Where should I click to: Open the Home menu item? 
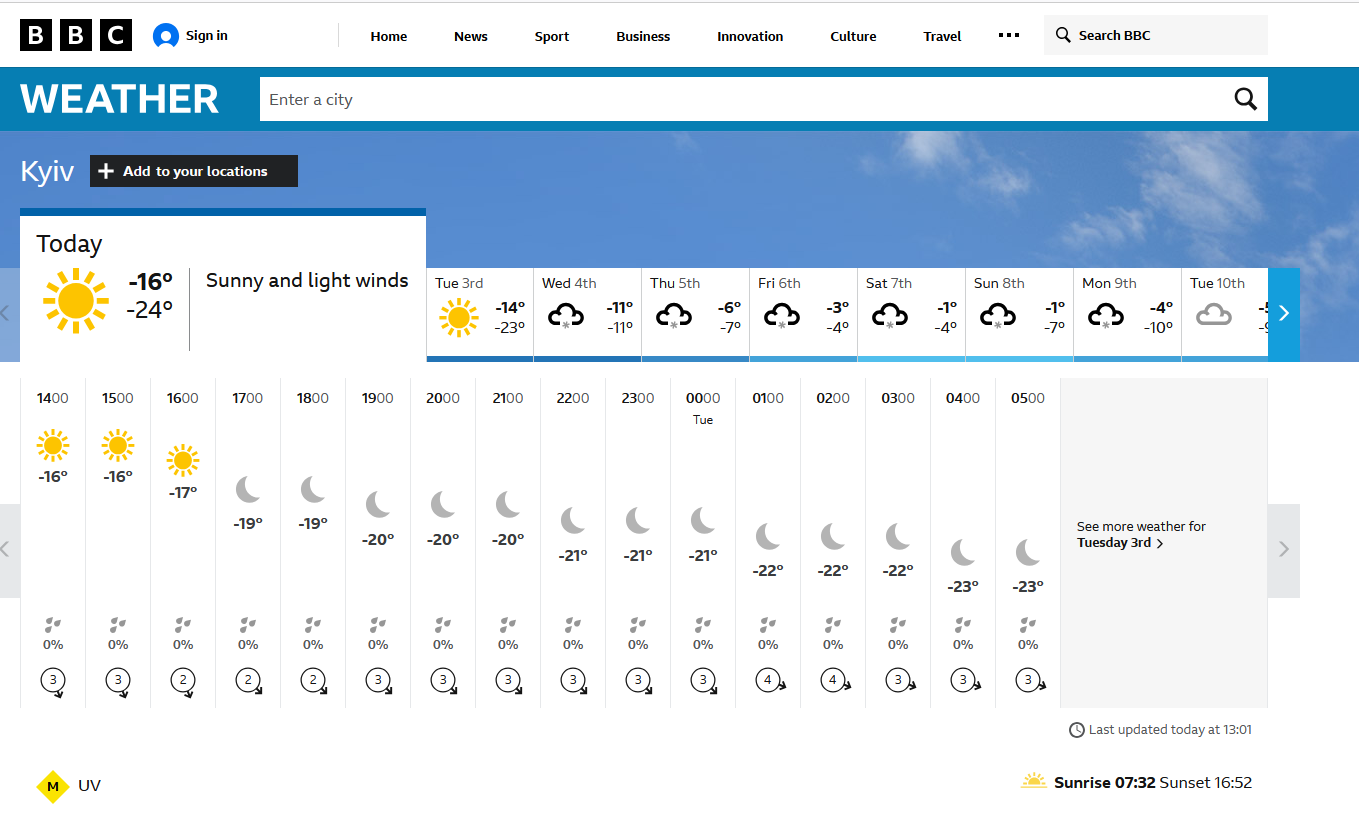(389, 36)
